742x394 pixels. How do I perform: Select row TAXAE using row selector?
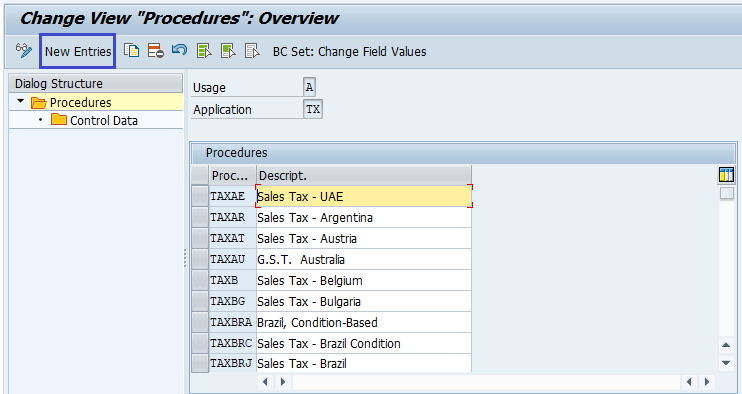(x=200, y=196)
